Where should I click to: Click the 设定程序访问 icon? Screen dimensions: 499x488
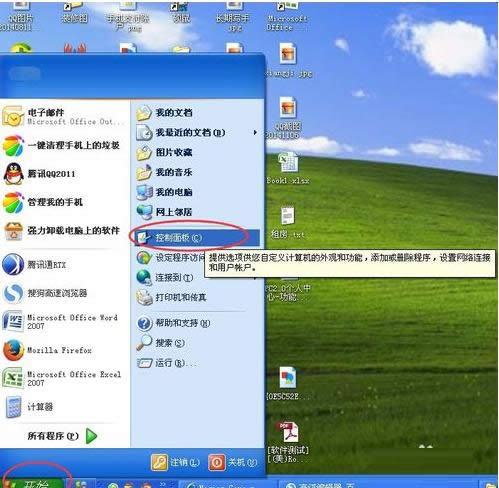(144, 258)
